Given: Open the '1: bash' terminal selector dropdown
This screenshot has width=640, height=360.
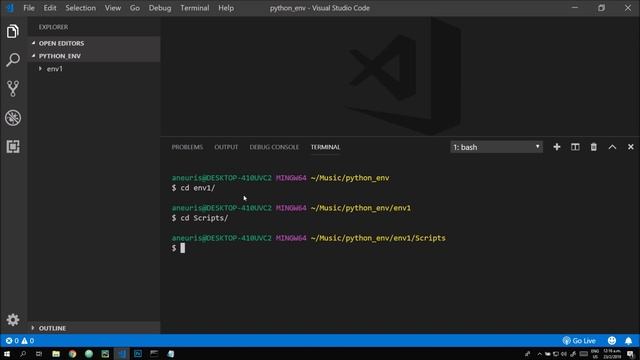Looking at the screenshot, I should tap(496, 147).
